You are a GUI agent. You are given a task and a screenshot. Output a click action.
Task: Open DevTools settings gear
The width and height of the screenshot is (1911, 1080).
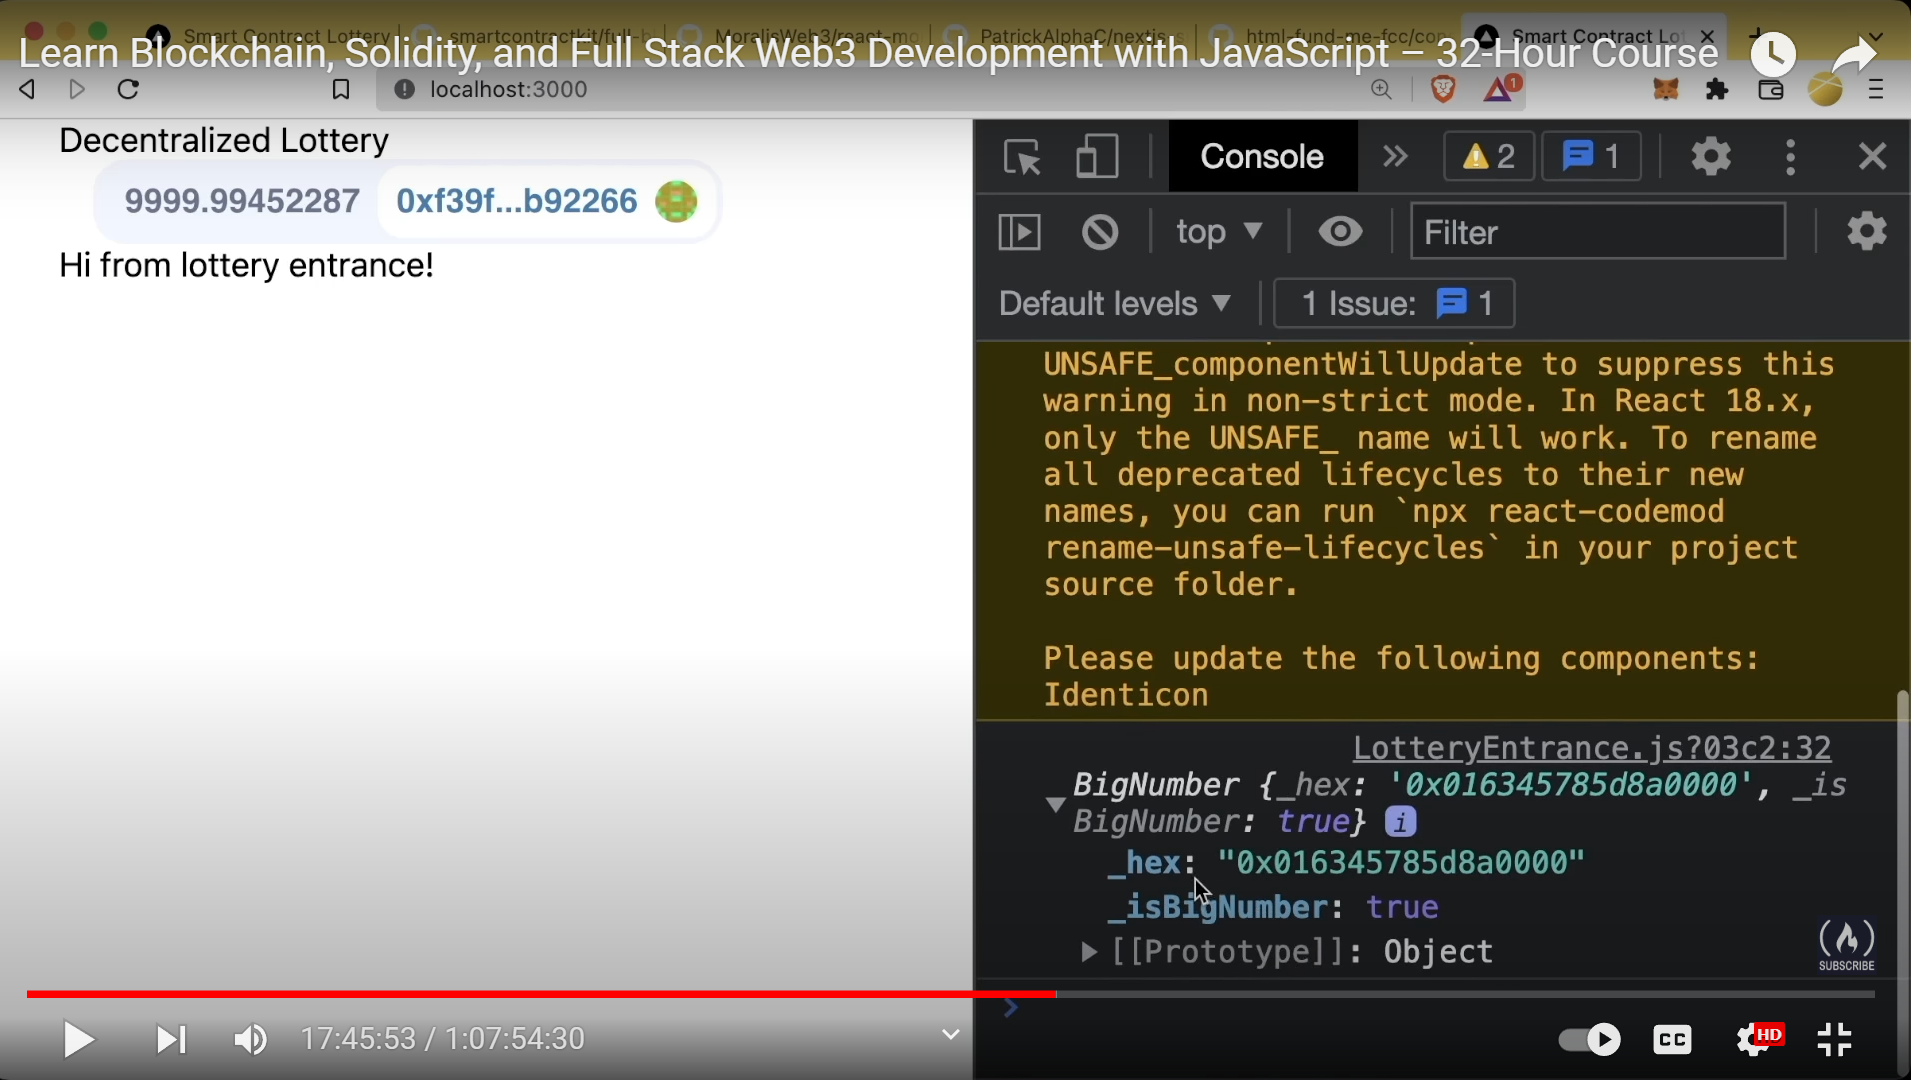click(1711, 157)
